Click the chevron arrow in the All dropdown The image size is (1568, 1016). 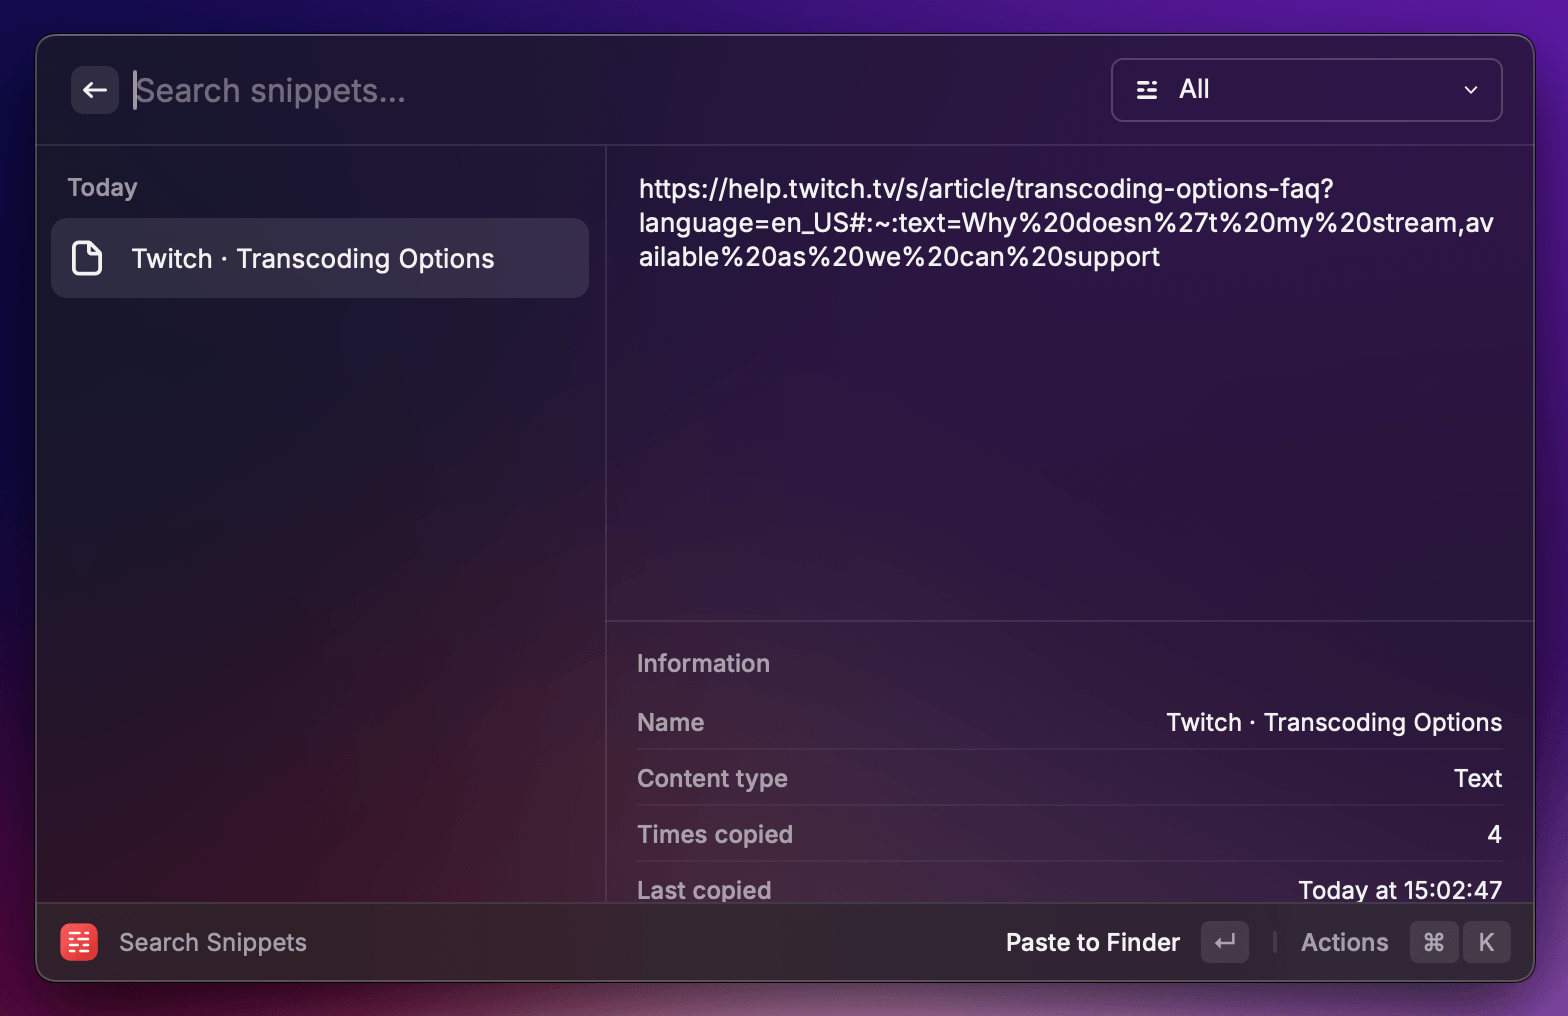pos(1470,90)
